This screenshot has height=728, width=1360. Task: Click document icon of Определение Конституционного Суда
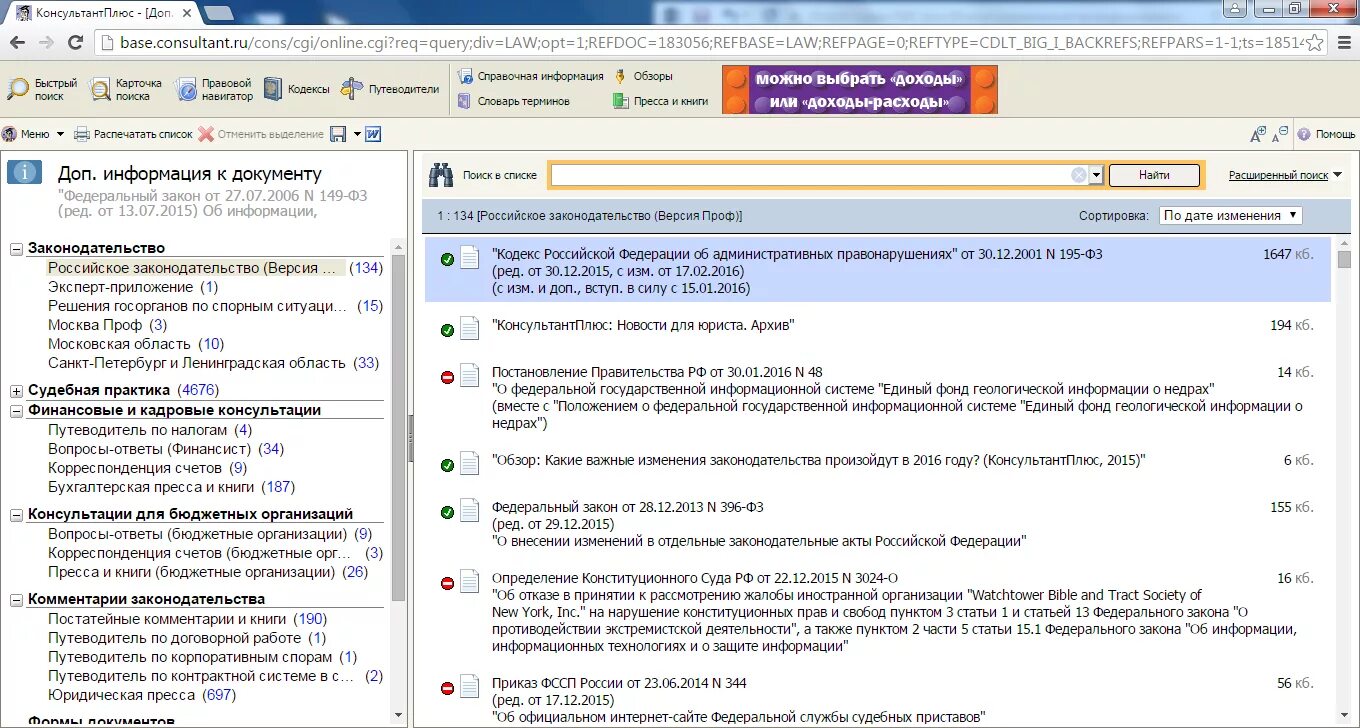tap(470, 582)
